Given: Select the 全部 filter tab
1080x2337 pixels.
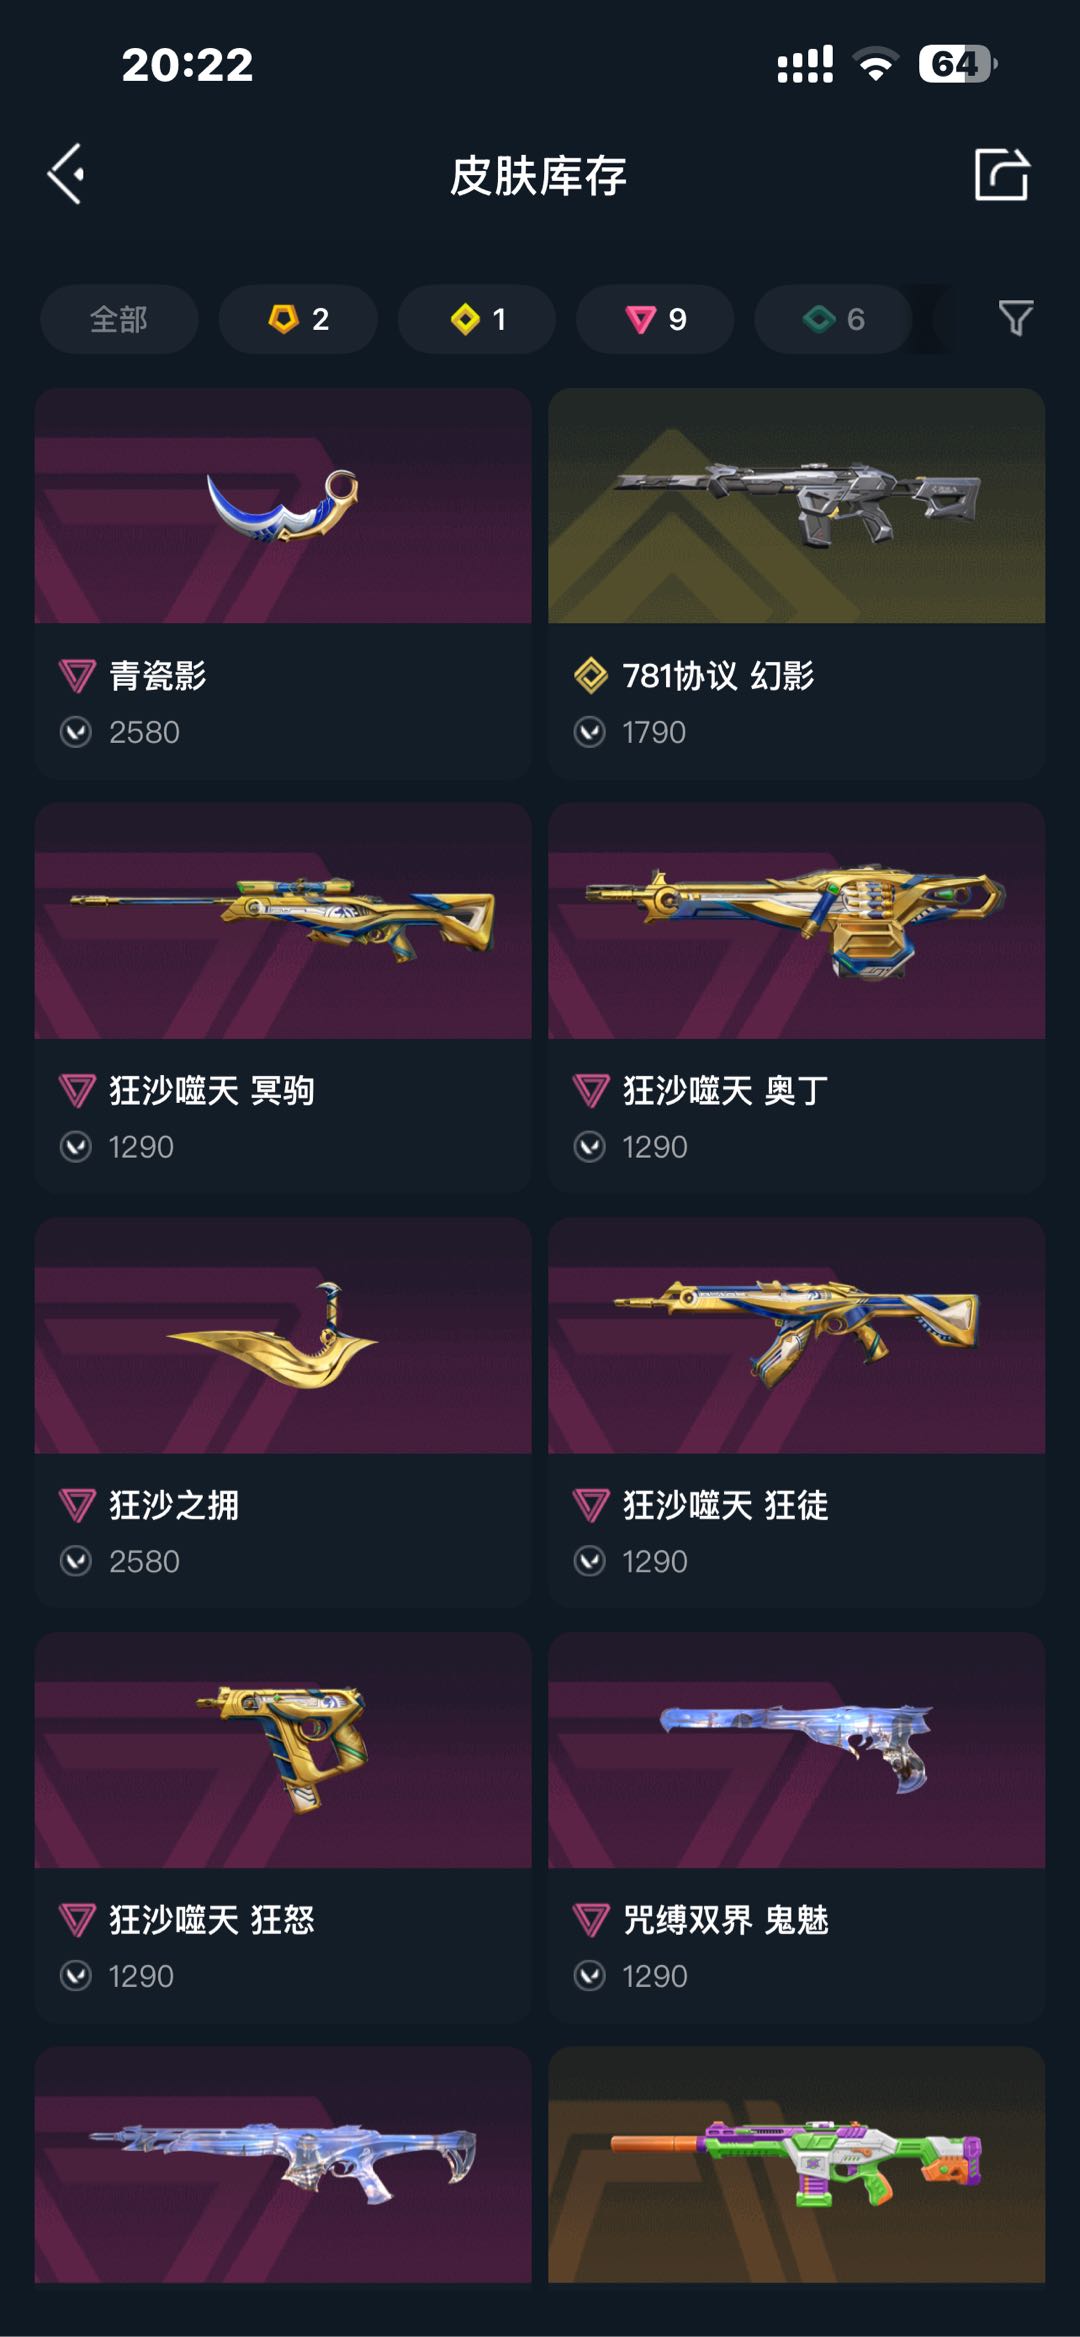Looking at the screenshot, I should pos(119,319).
